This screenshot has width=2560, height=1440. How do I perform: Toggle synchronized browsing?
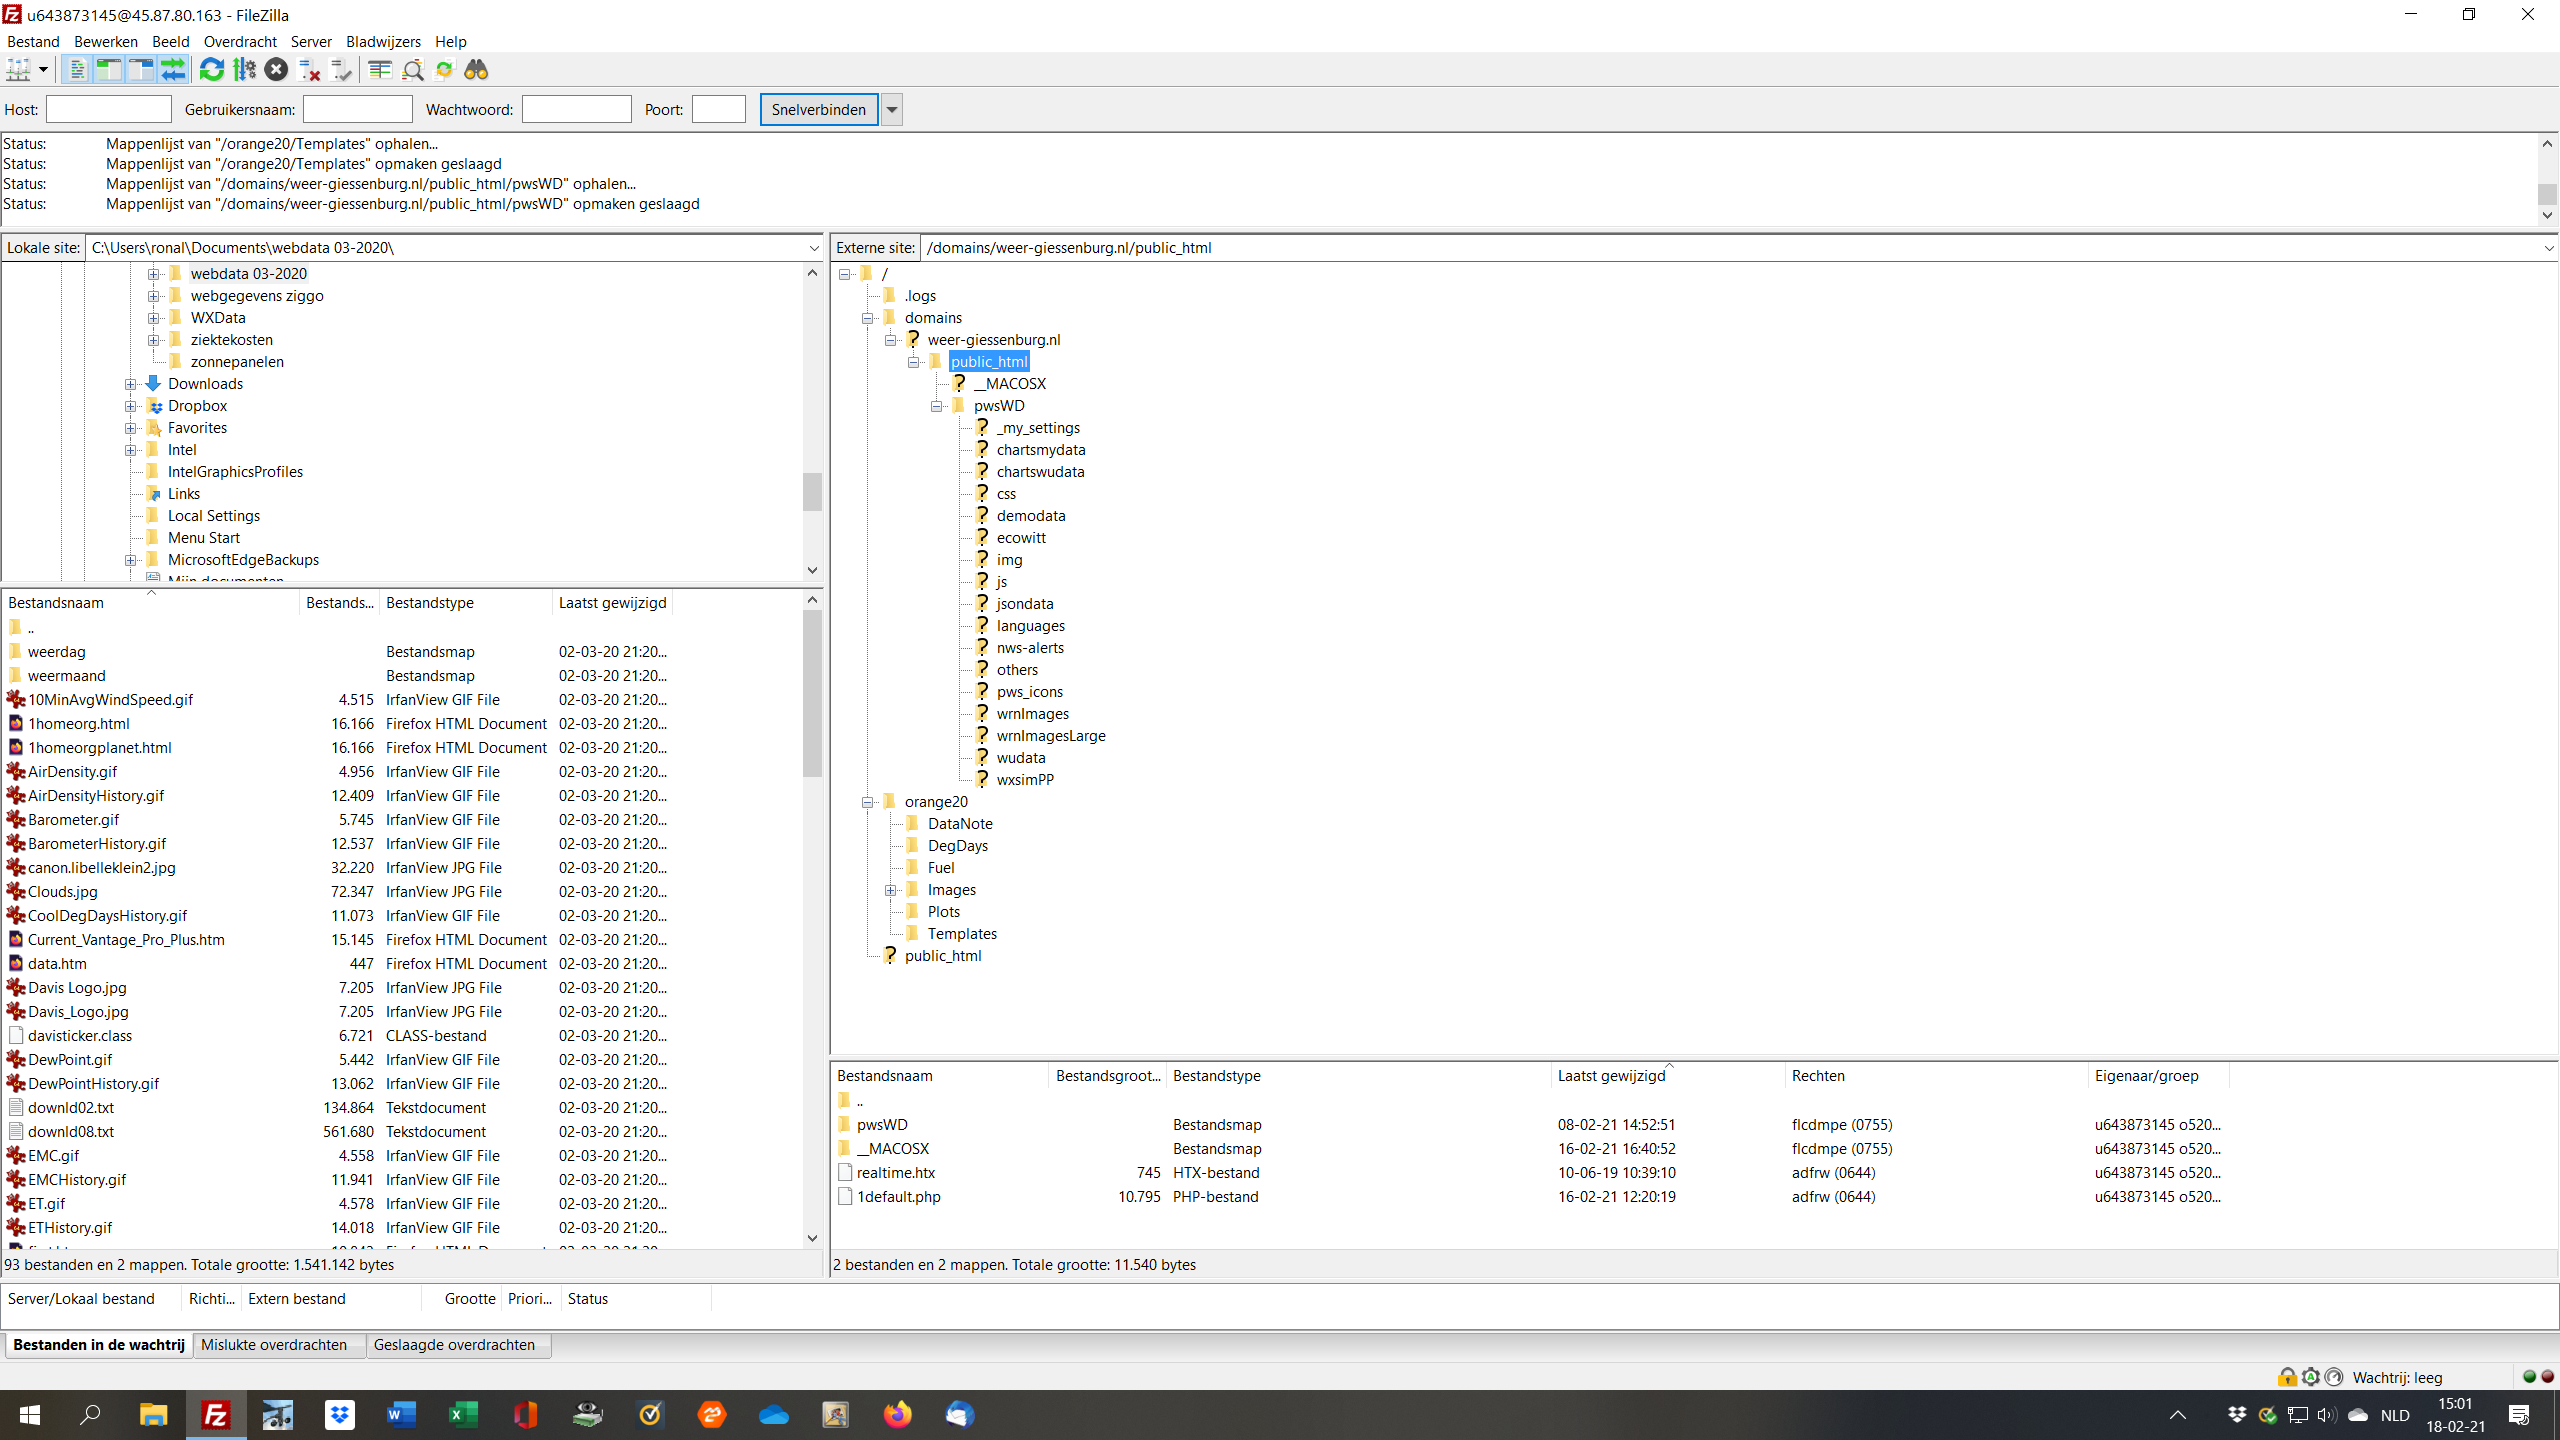point(444,70)
